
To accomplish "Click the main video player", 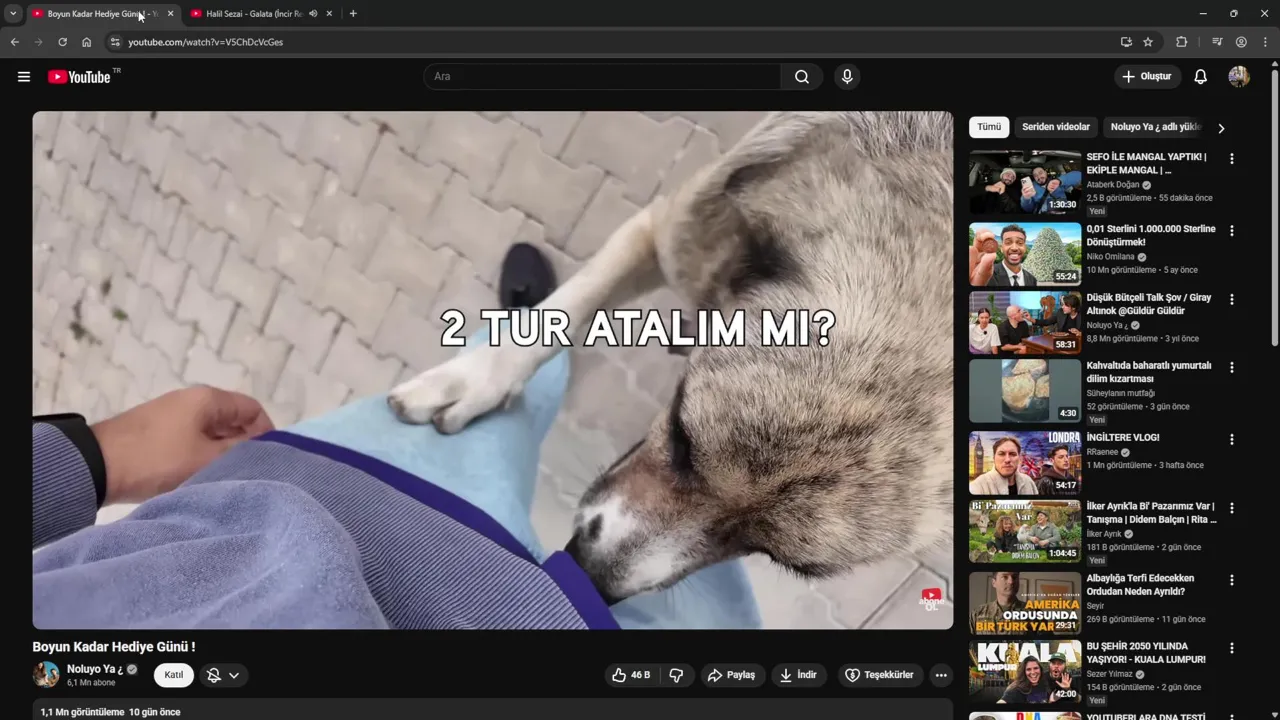I will (x=493, y=370).
